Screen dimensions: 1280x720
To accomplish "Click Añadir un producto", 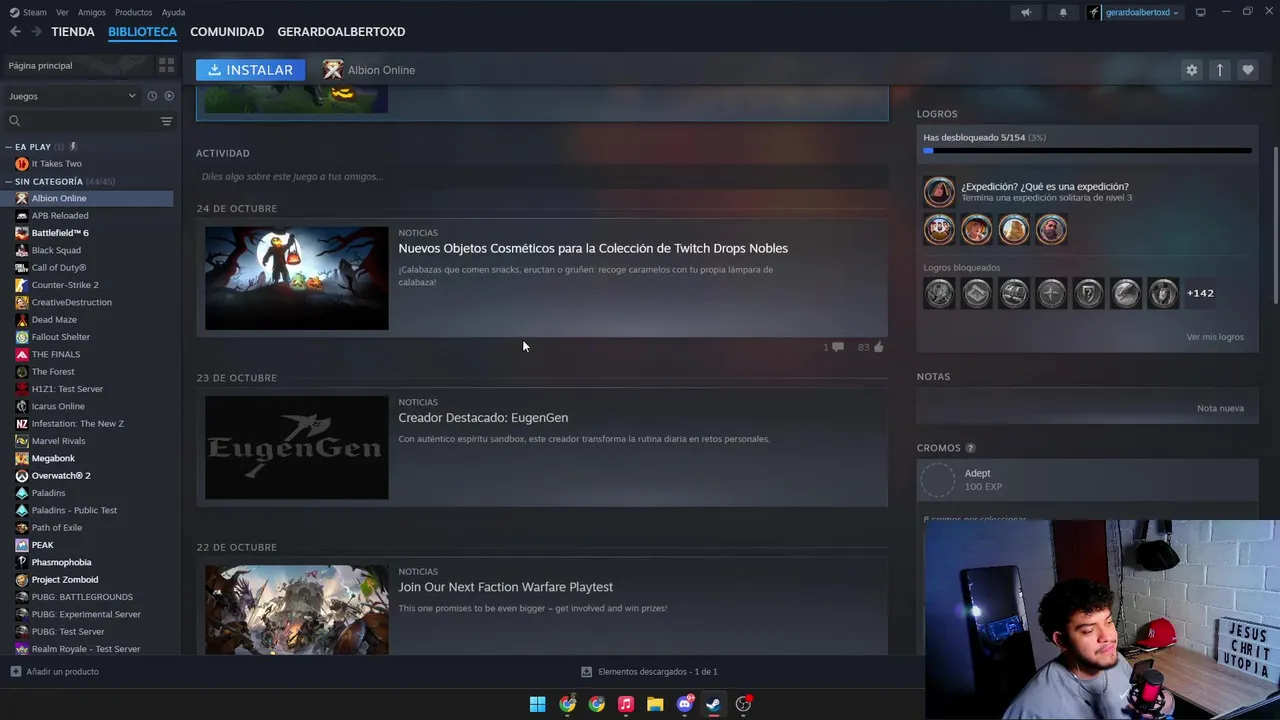I will coord(55,672).
